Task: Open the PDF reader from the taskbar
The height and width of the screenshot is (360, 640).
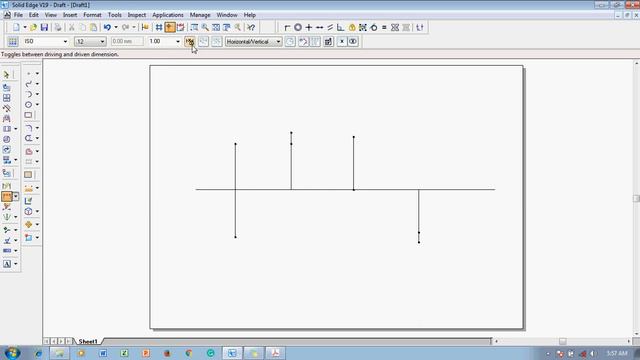Action: 276,353
